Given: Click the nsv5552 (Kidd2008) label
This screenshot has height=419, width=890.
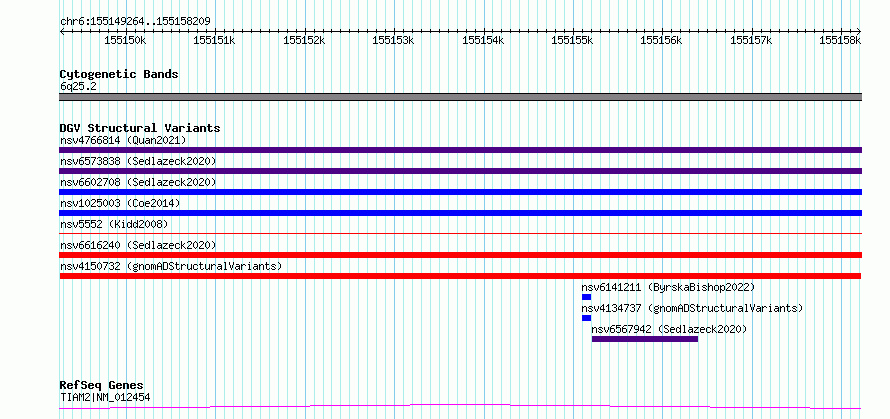Looking at the screenshot, I should click(114, 224).
